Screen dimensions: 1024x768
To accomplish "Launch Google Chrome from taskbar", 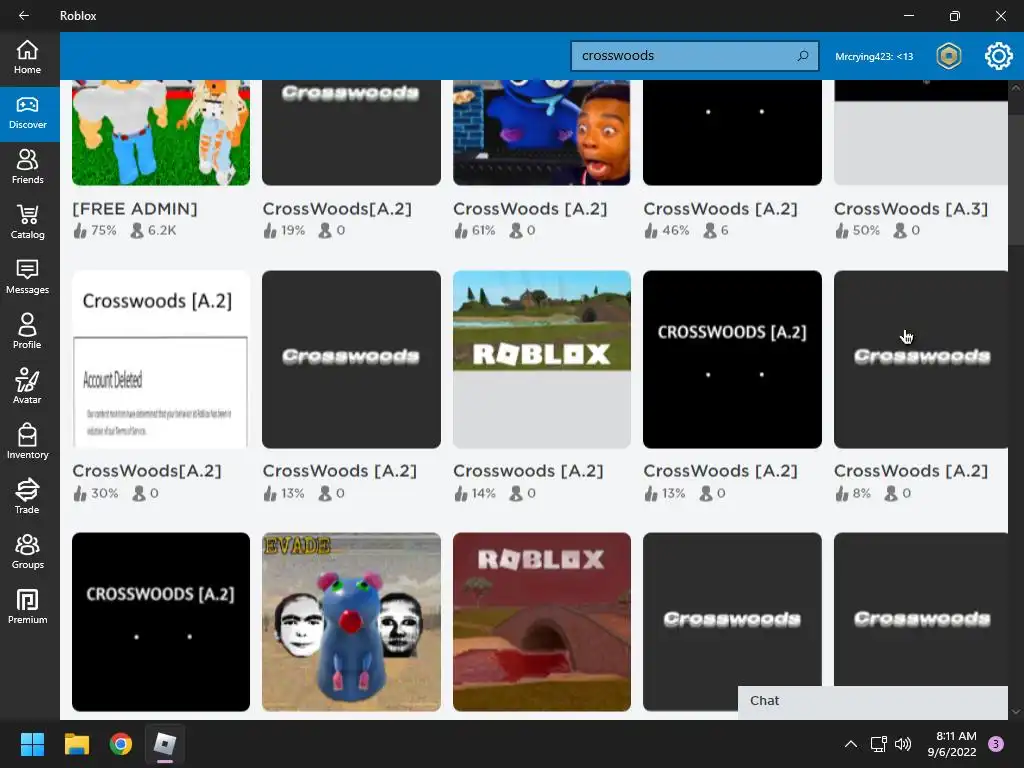I will coord(121,744).
